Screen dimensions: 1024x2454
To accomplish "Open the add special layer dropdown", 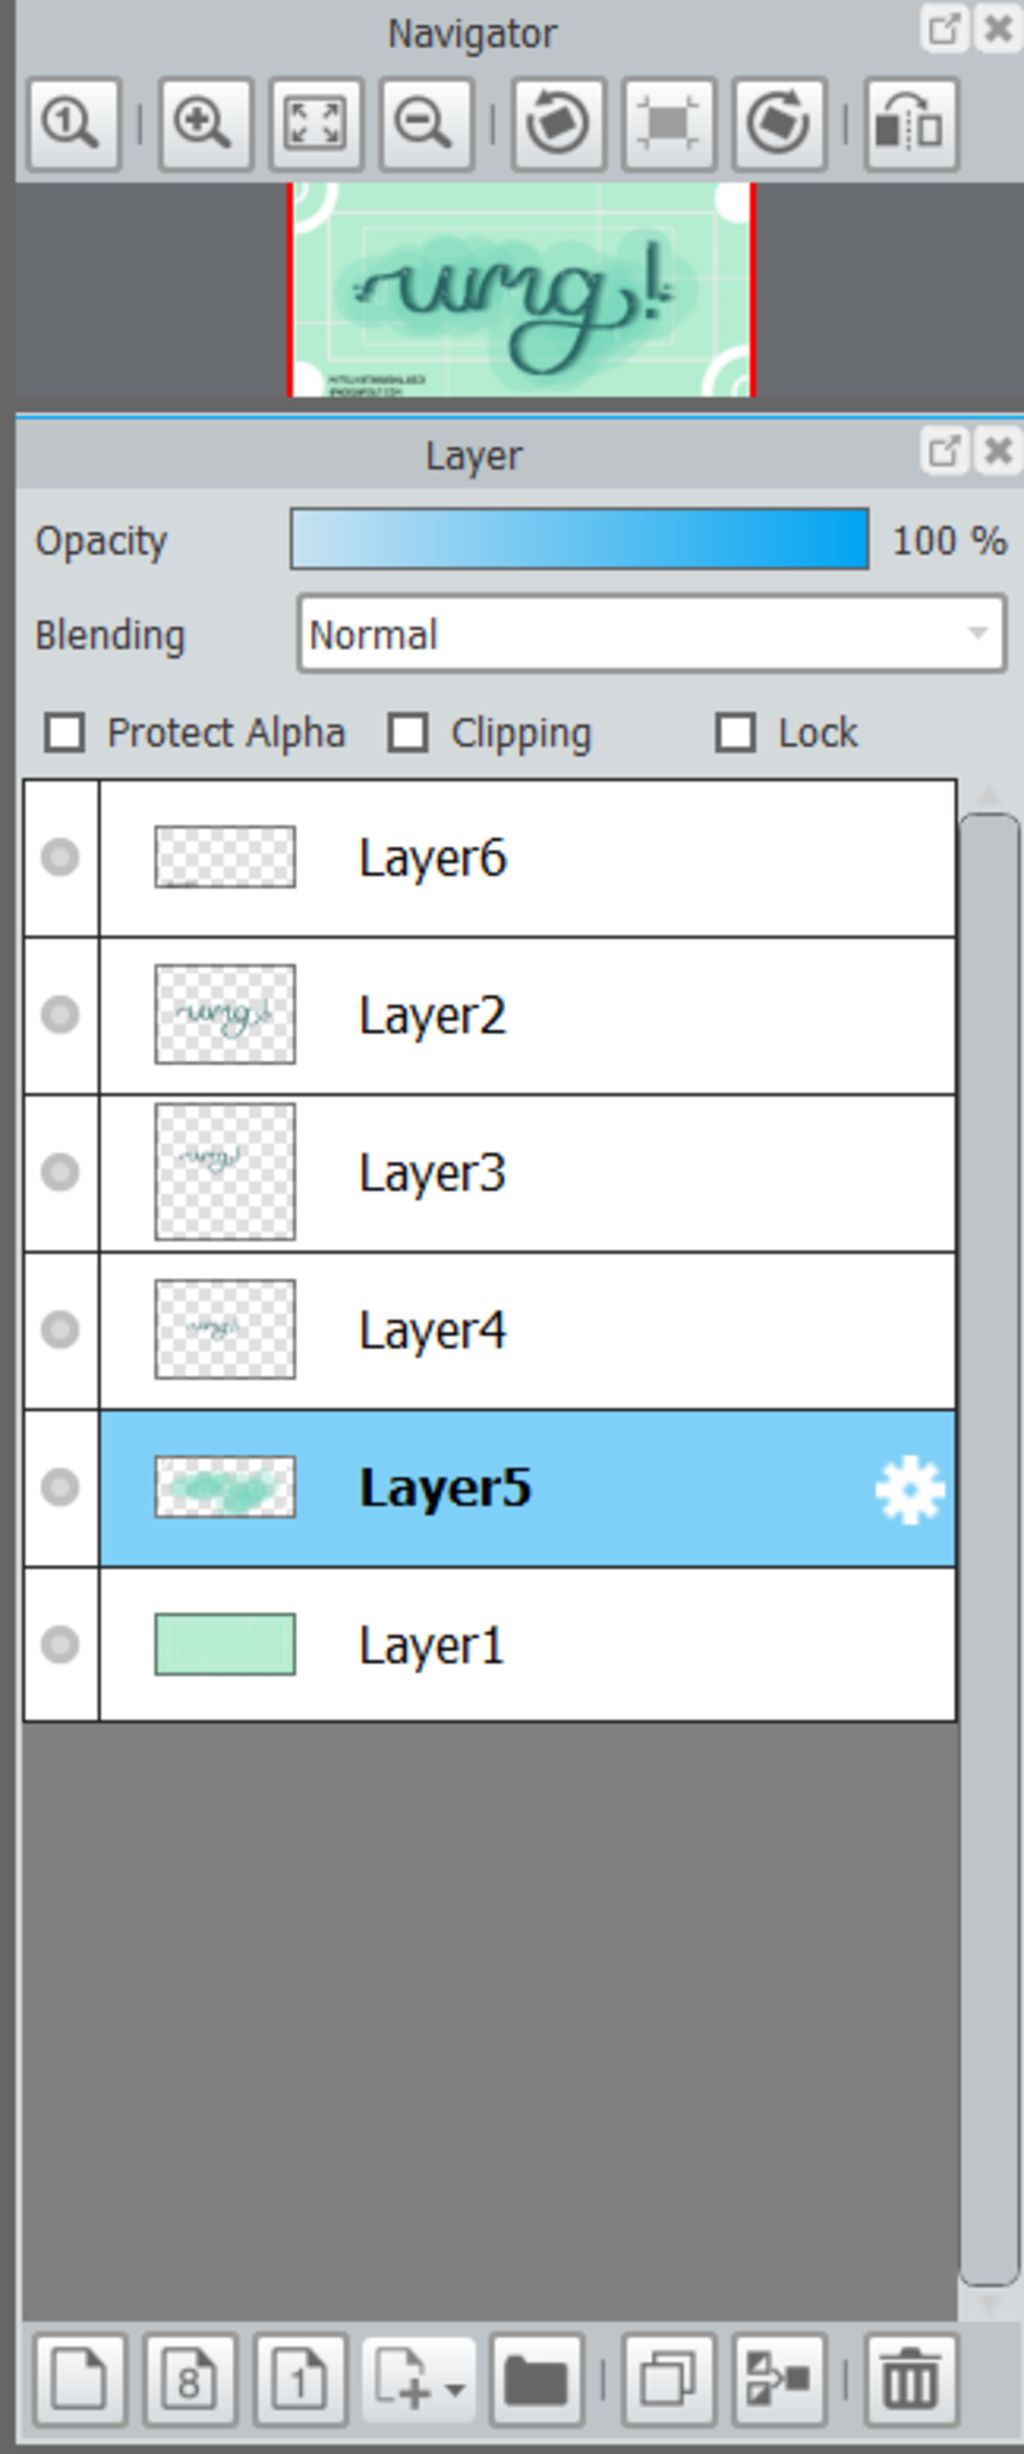I will click(x=418, y=2380).
